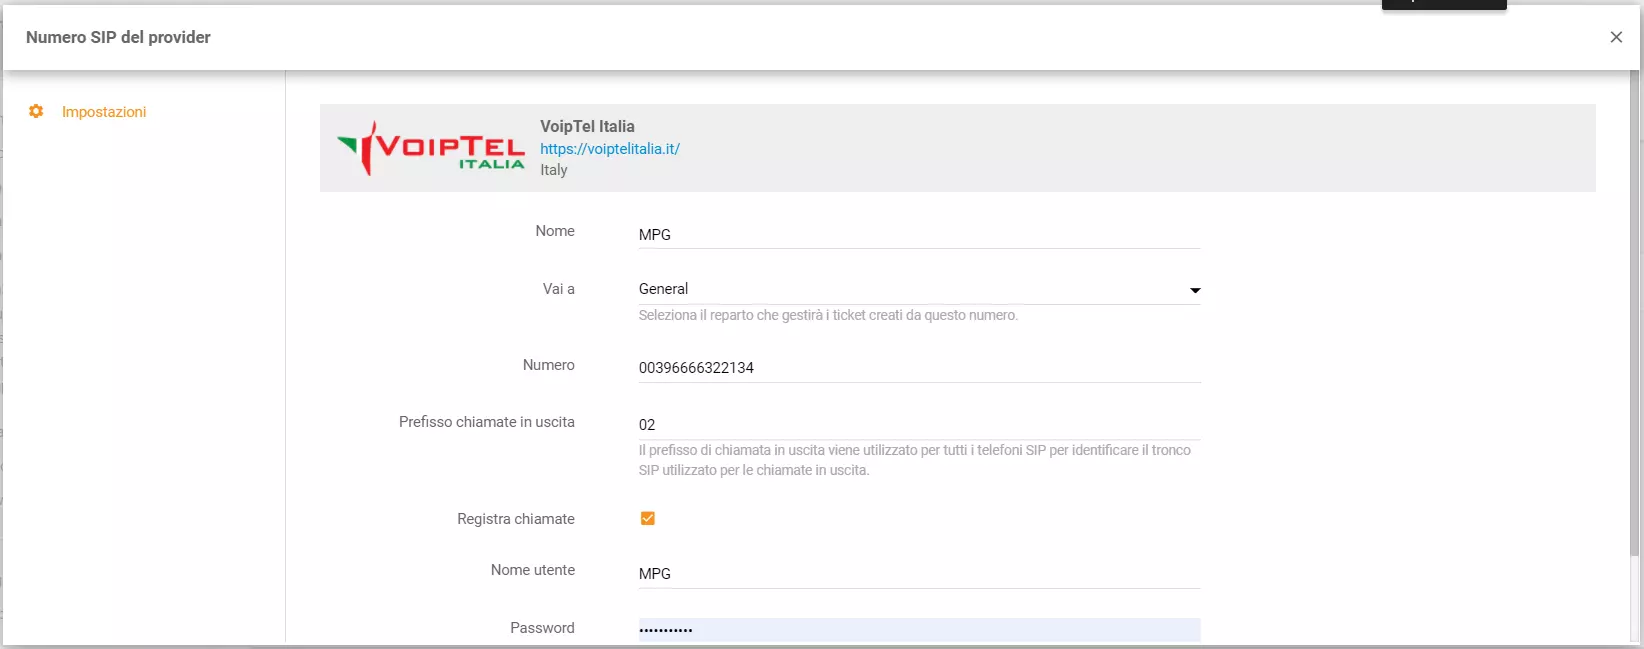Click the Numero SIP del provider title
1644x649 pixels.
pos(118,37)
